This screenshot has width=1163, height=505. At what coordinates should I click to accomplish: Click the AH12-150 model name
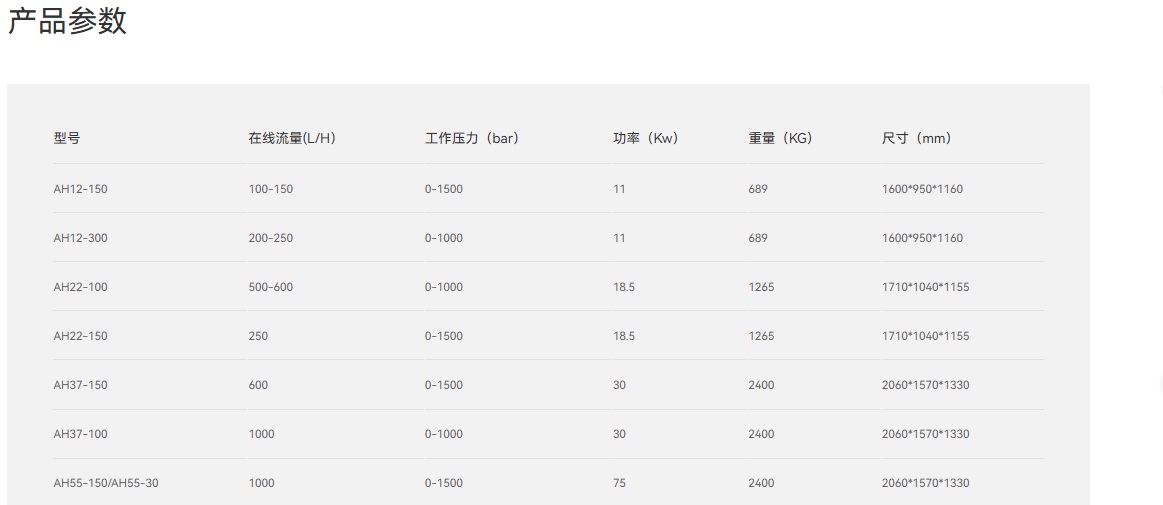click(x=80, y=189)
